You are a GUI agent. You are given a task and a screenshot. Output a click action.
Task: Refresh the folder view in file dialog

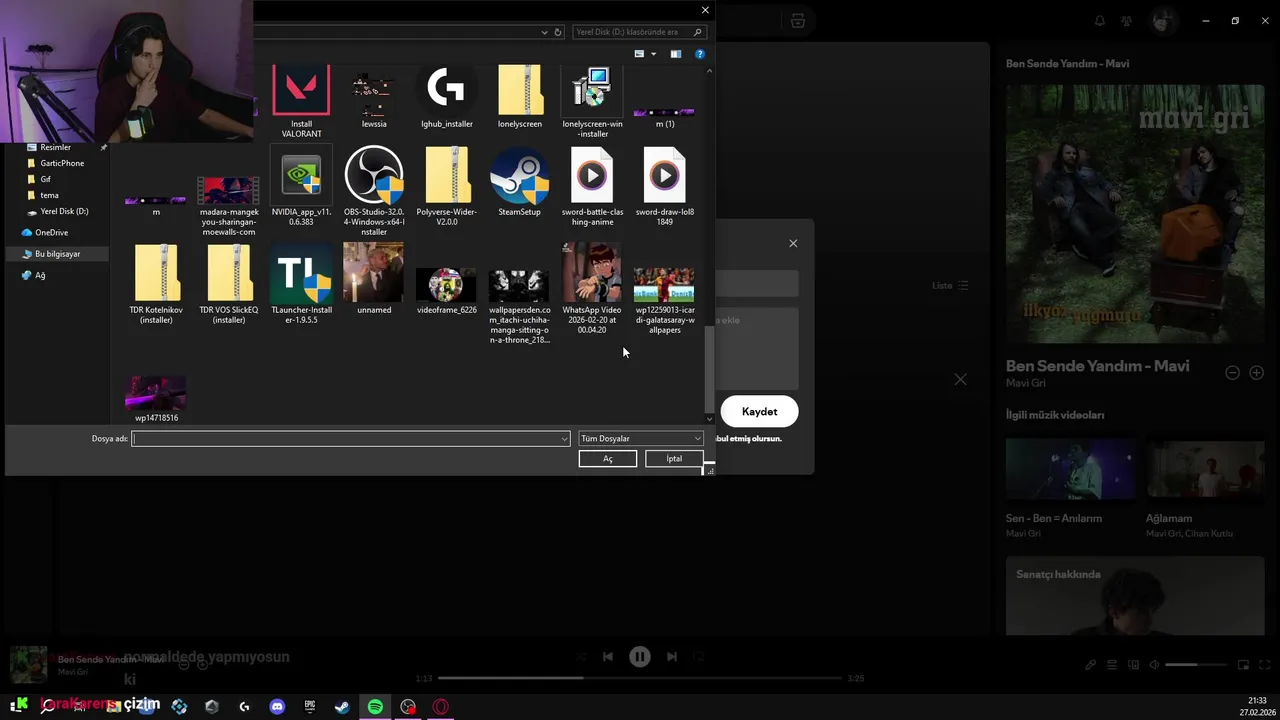point(558,32)
